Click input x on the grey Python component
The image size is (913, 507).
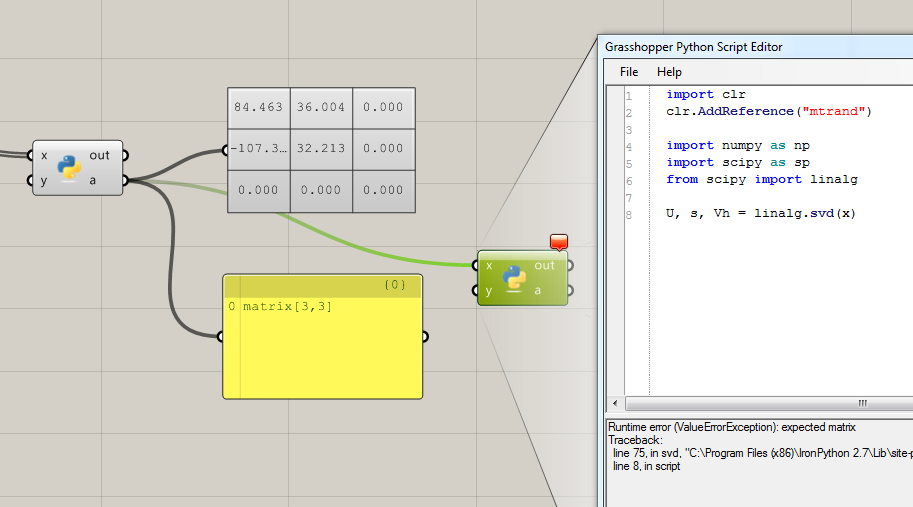tap(43, 155)
